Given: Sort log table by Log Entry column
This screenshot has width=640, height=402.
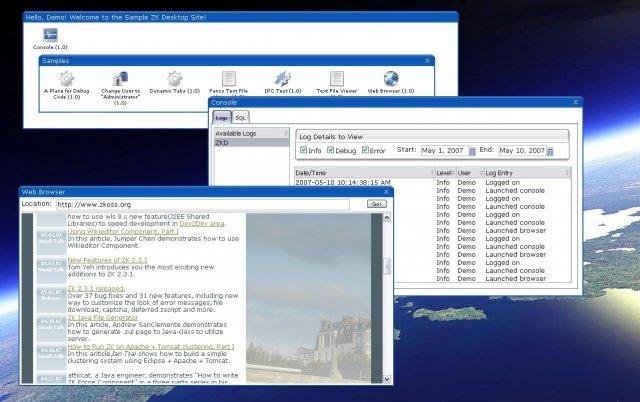Looking at the screenshot, I should click(527, 173).
